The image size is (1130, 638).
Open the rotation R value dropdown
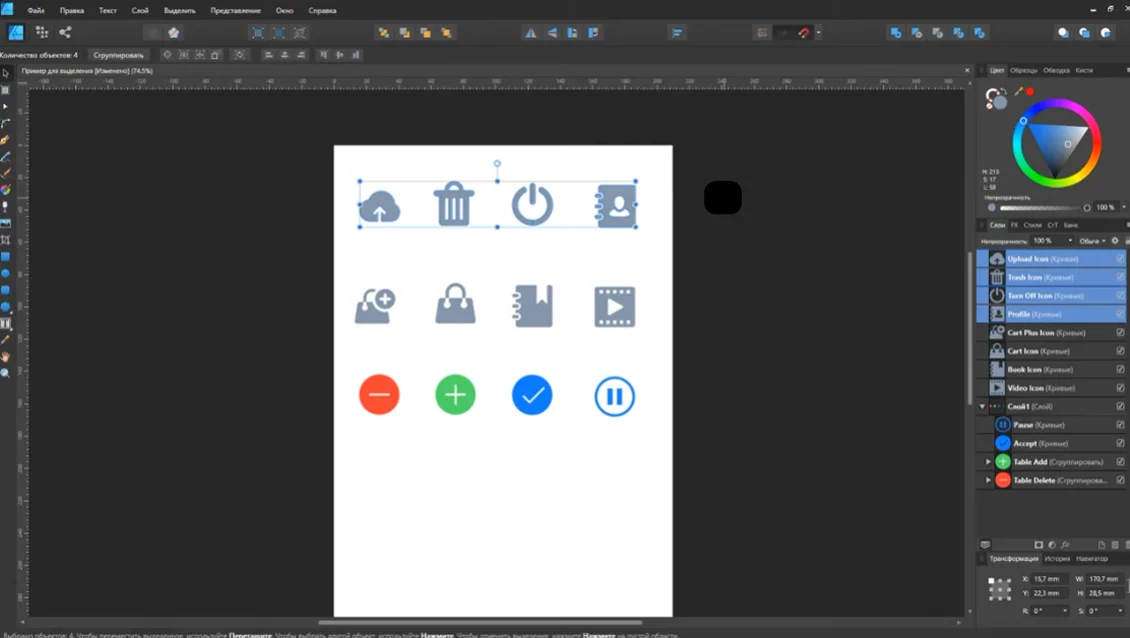pyautogui.click(x=1065, y=611)
